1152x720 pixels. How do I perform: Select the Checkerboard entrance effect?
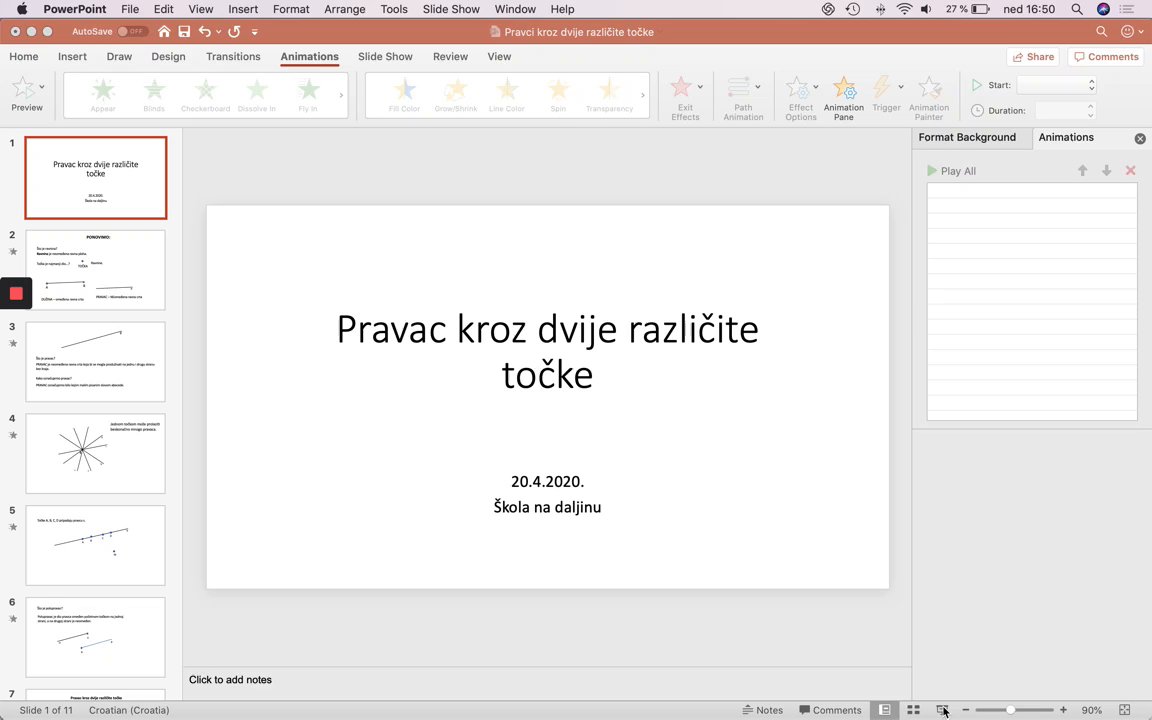[206, 95]
